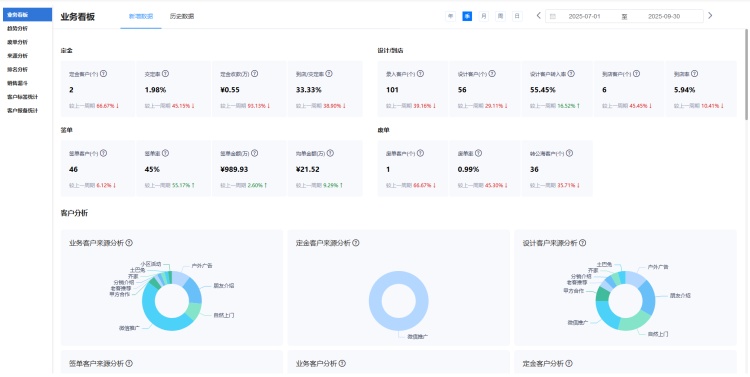Open help icon beside 签单客户来源分析 title
The height and width of the screenshot is (377, 750).
click(129, 364)
